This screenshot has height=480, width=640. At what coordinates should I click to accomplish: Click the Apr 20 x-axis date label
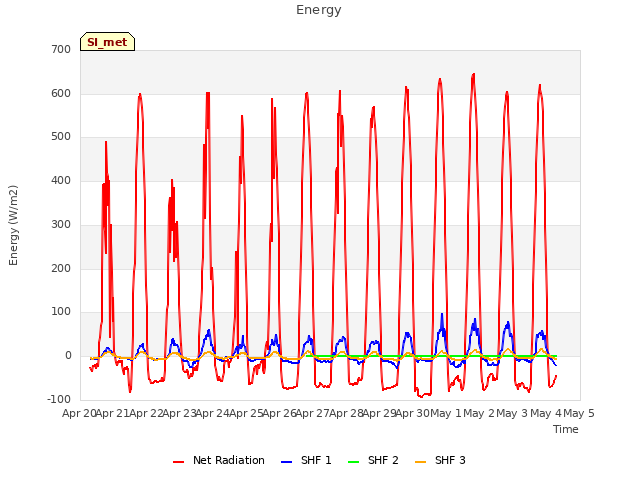pos(79,413)
